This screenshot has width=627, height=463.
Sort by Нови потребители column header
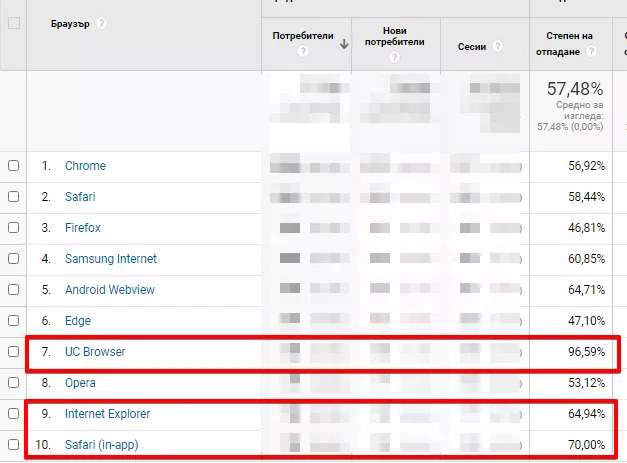coord(394,36)
